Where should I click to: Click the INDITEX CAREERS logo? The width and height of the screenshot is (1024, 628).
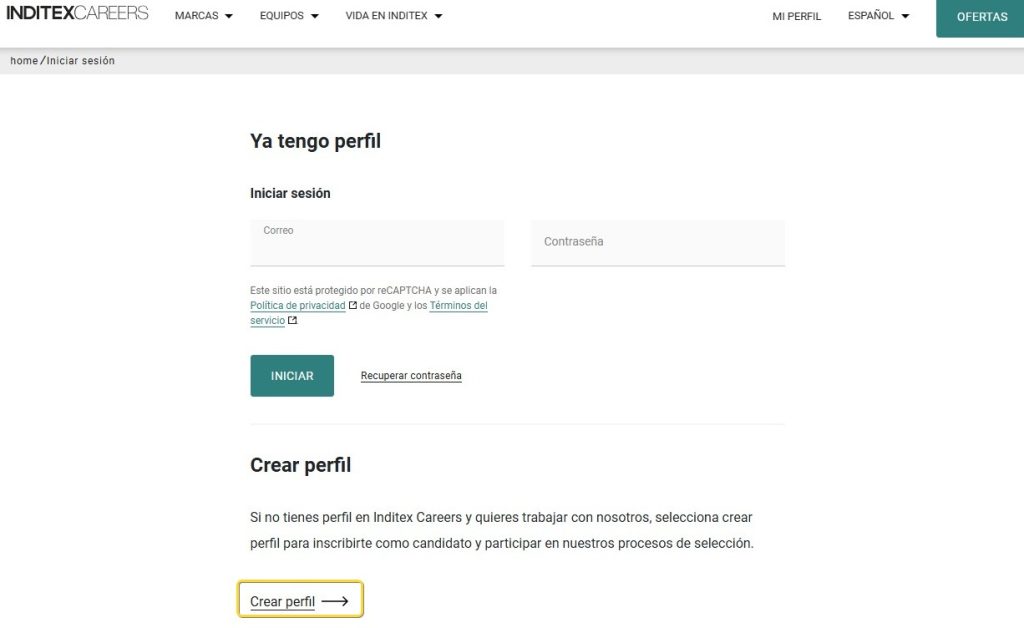(x=78, y=13)
